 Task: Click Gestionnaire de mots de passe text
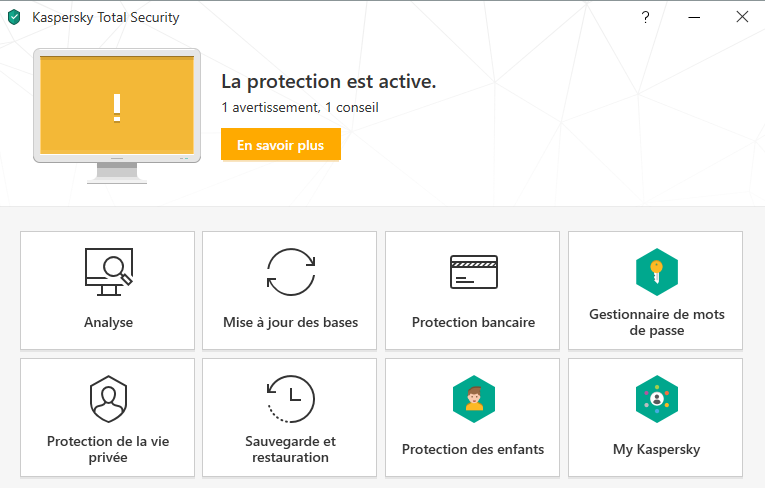click(656, 322)
